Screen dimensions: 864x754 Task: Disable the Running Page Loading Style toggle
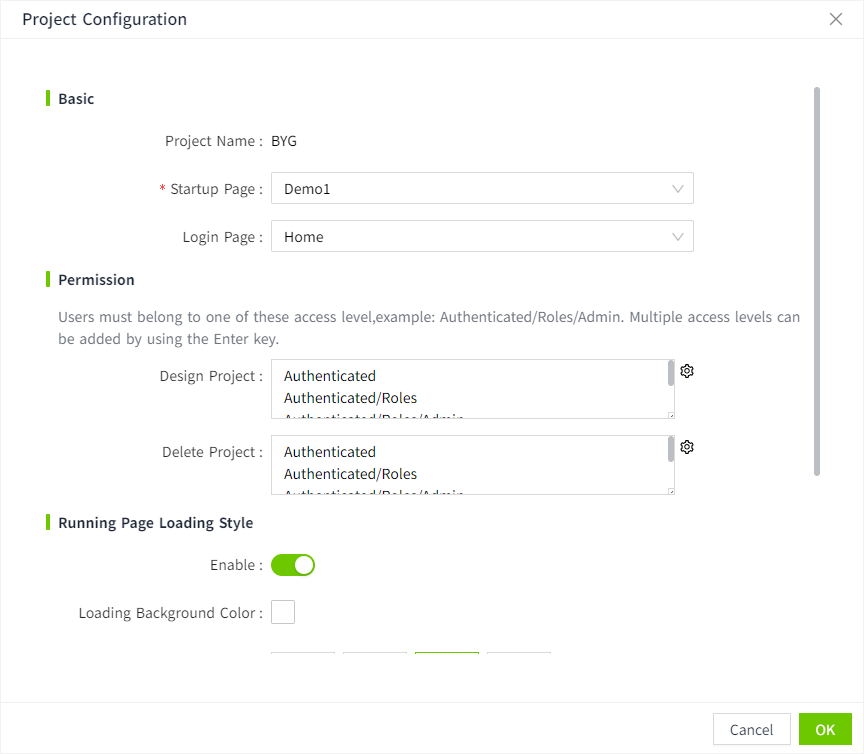[293, 565]
